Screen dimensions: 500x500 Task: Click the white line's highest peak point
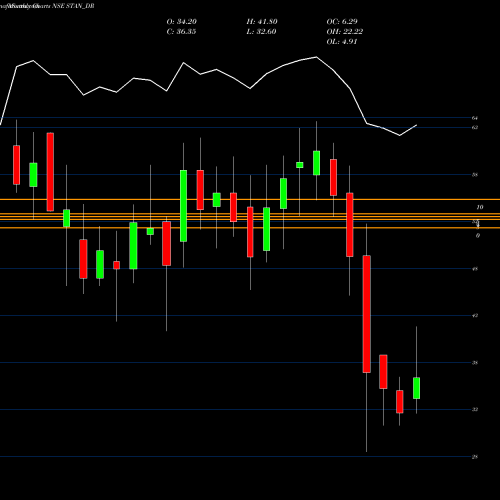316,57
